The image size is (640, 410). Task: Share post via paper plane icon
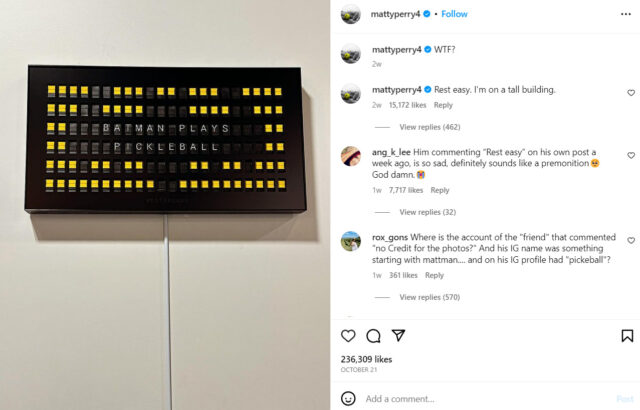(398, 335)
